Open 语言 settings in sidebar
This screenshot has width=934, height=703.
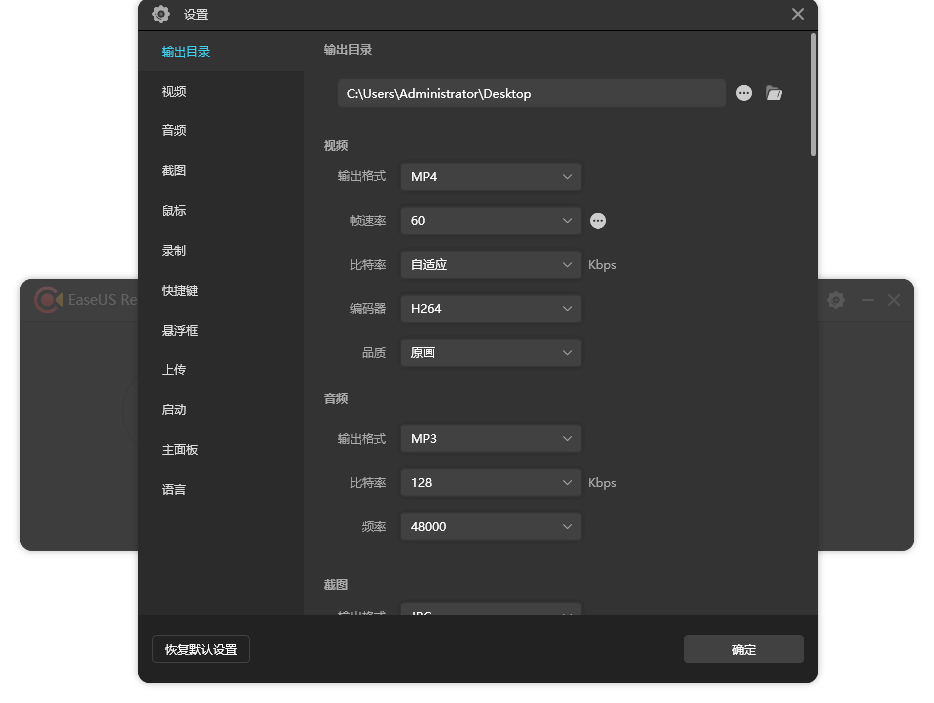tap(174, 490)
